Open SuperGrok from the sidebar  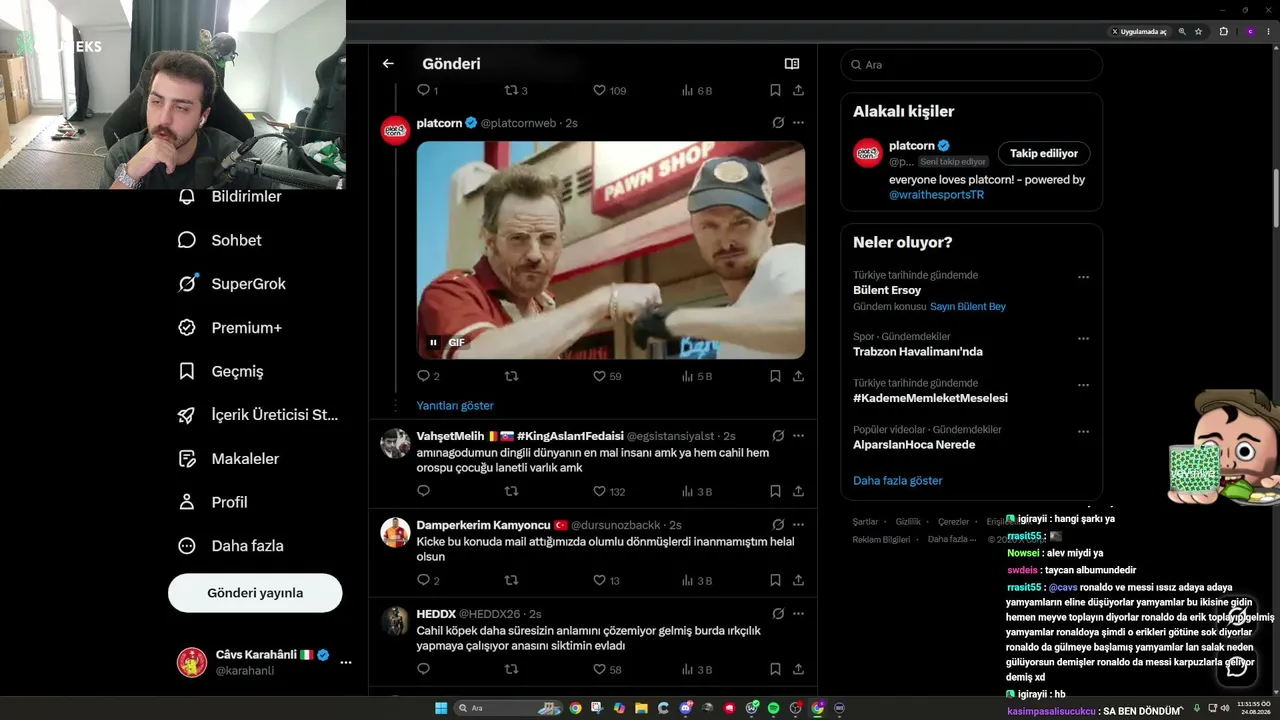[231, 284]
